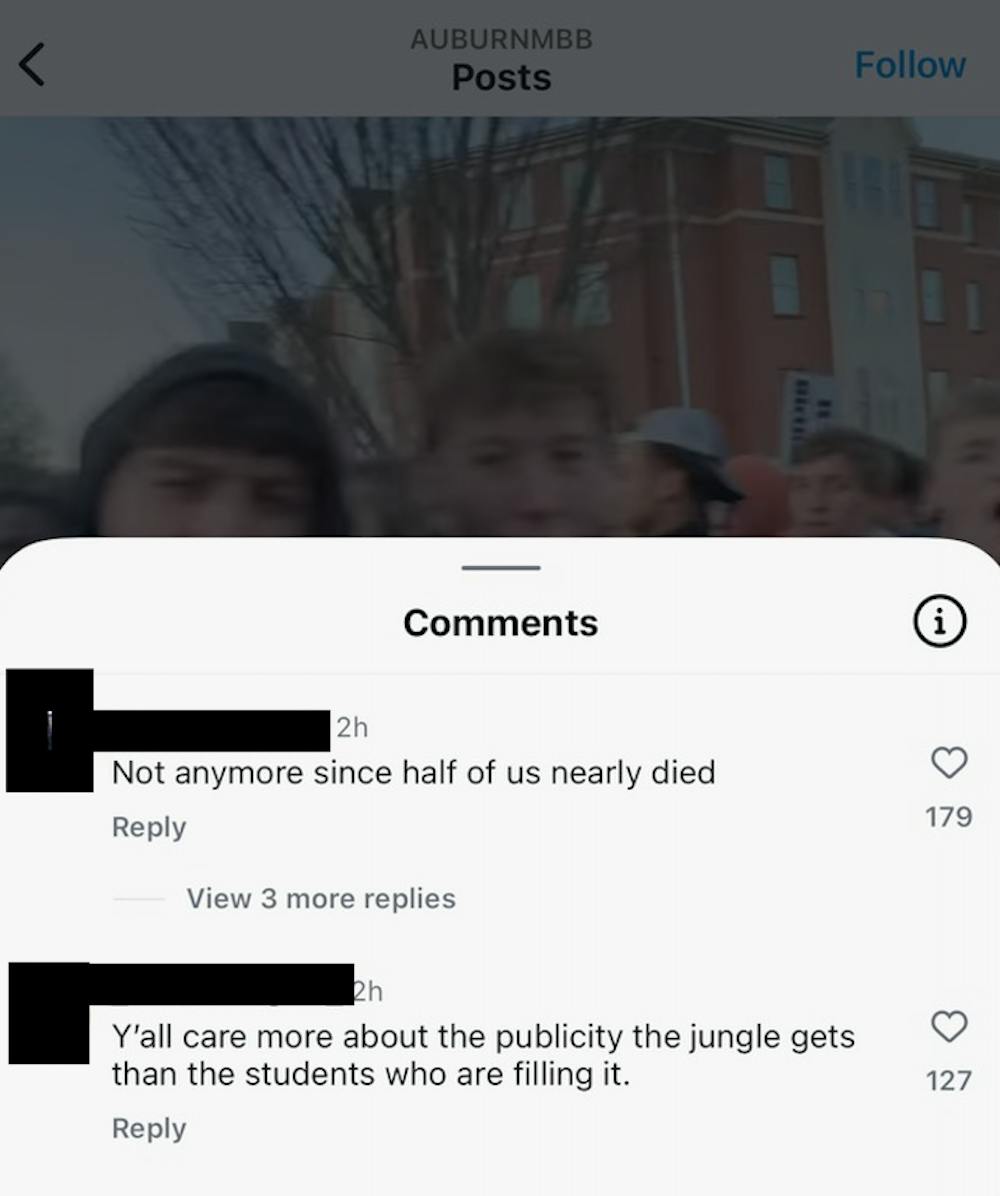Tap the back arrow icon
This screenshot has width=1000, height=1196.
(x=31, y=64)
